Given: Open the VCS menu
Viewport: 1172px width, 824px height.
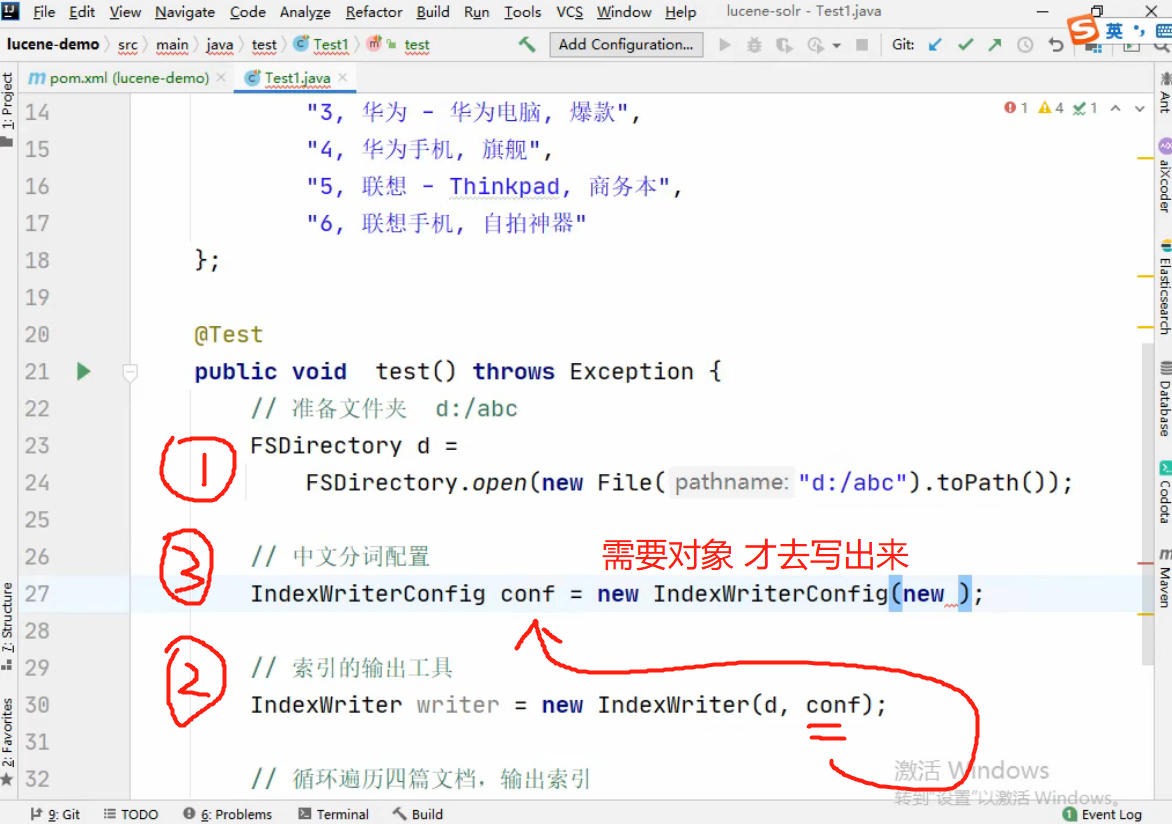Looking at the screenshot, I should (570, 12).
